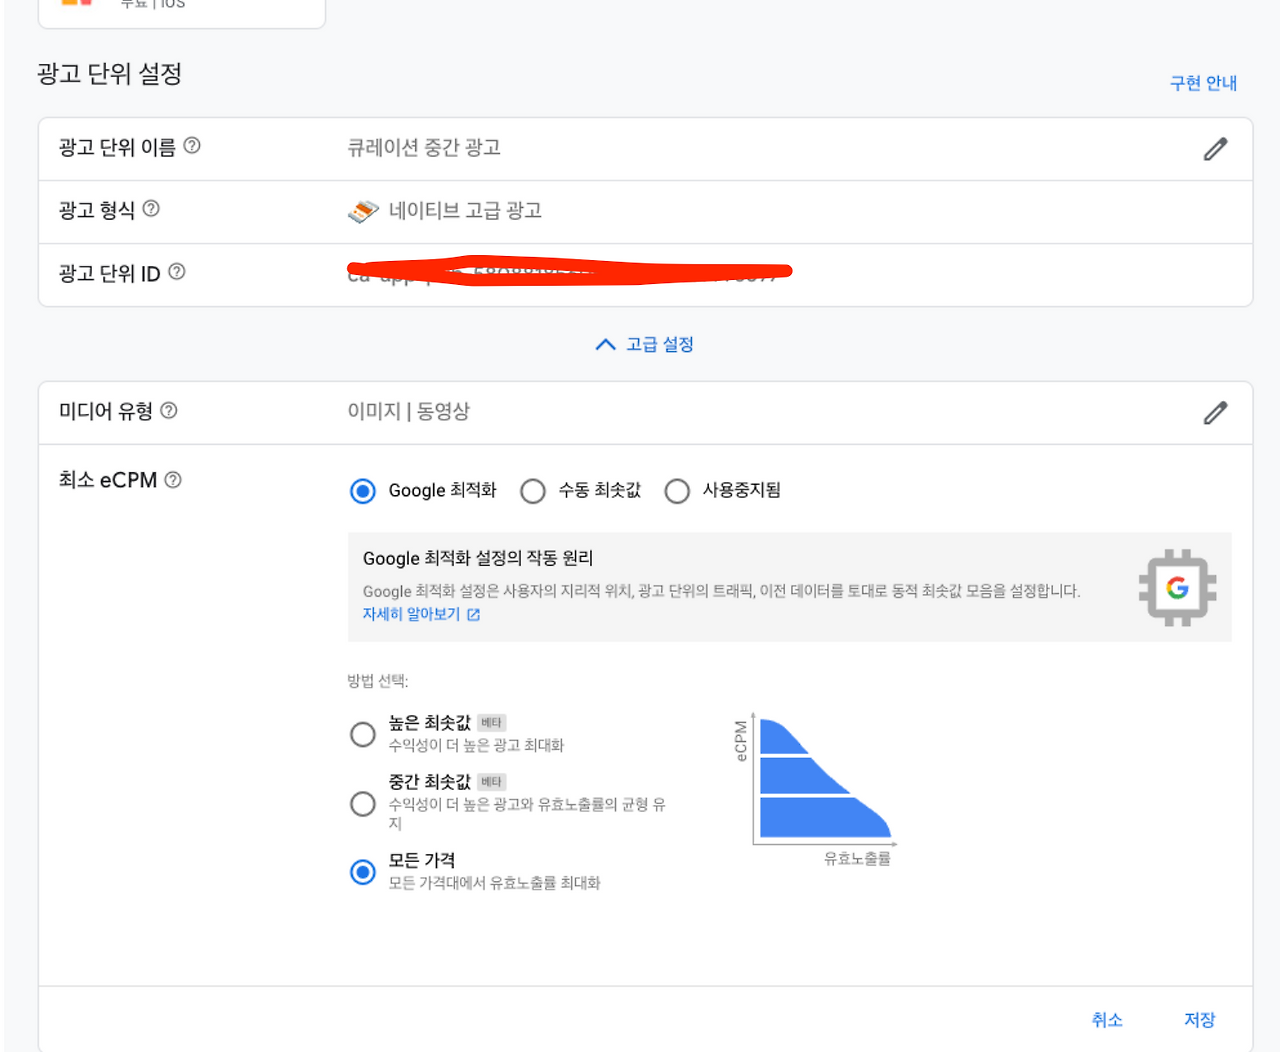Open the help tooltip next to 최소 eCPM

click(174, 480)
